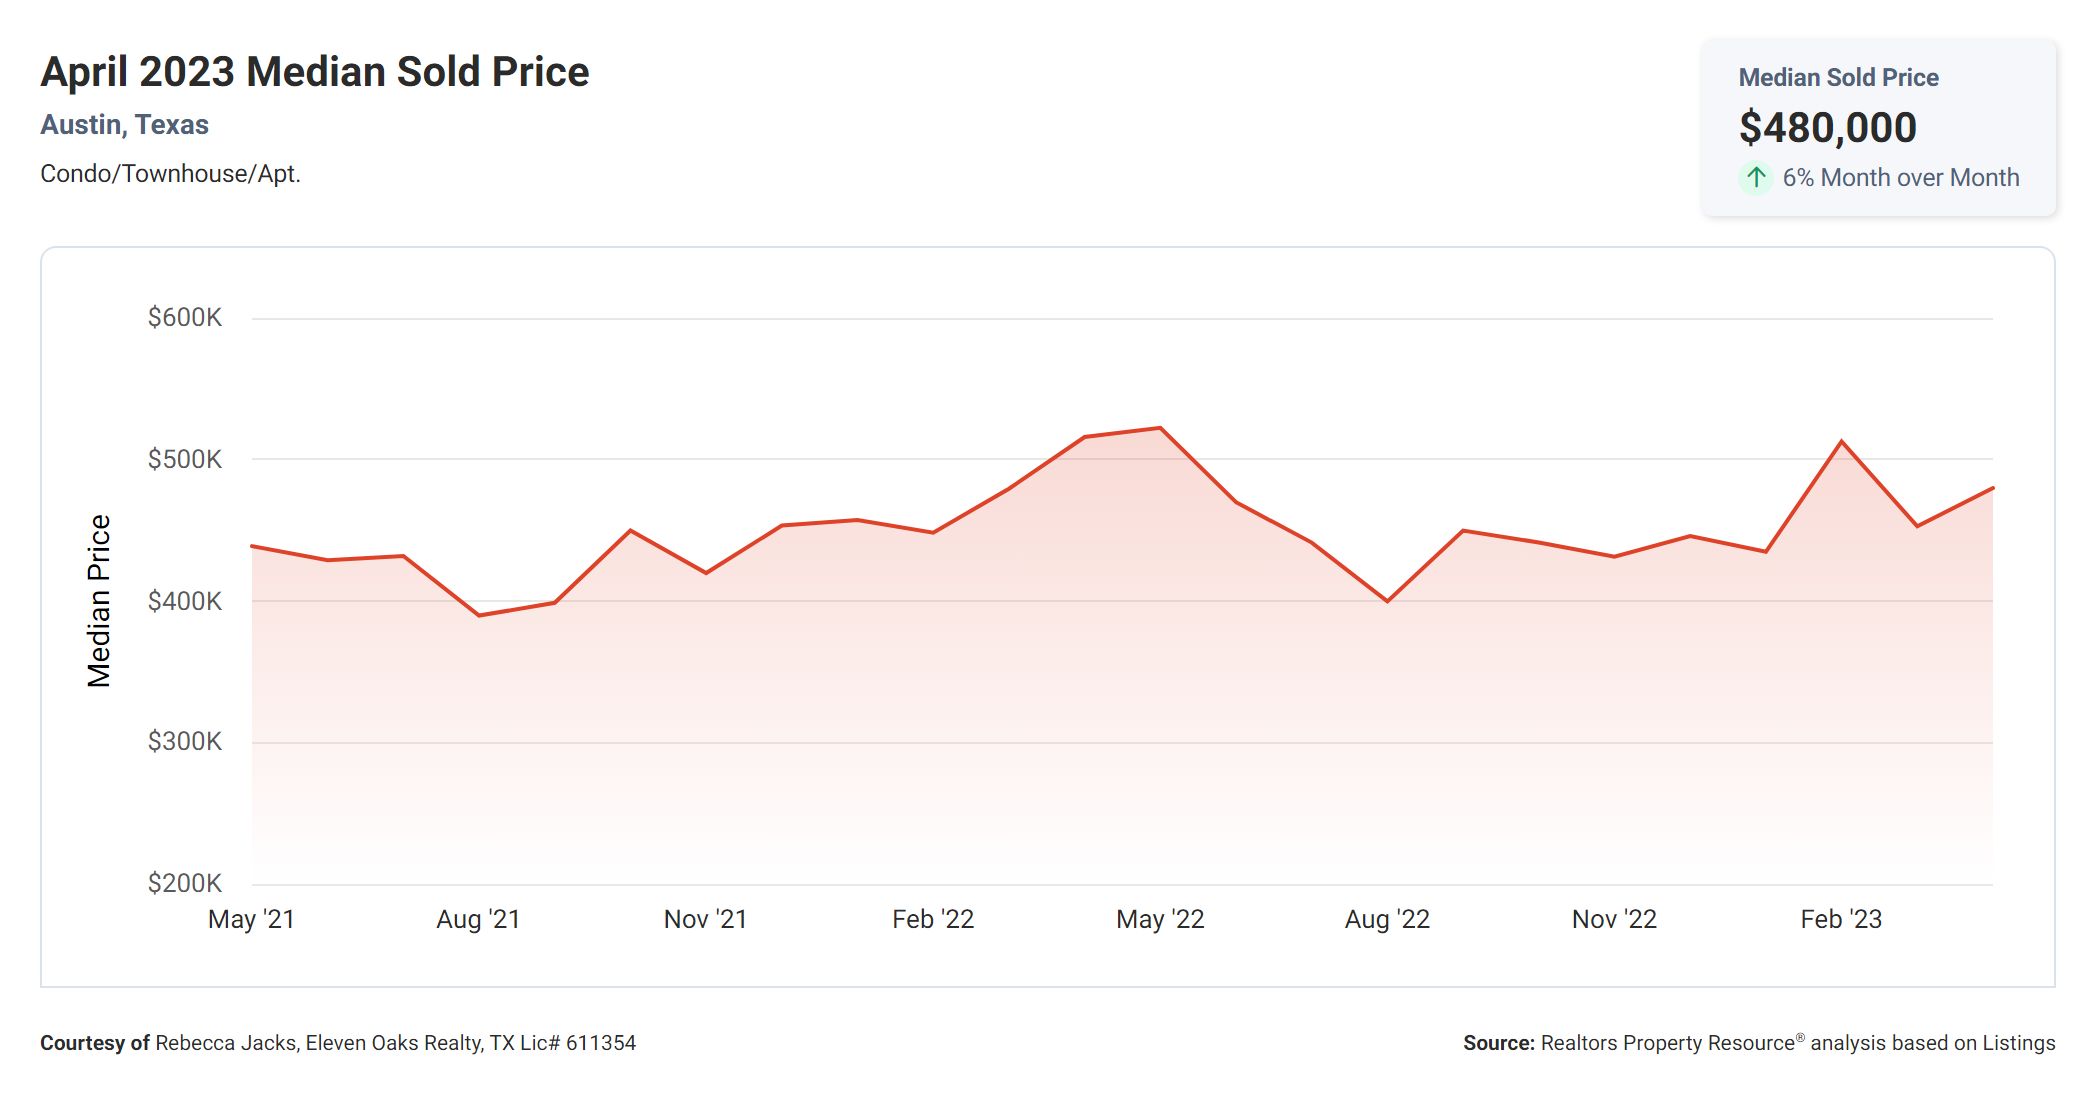Viewport: 2096px width, 1100px height.
Task: Click the $480,000 price value
Action: pos(1827,127)
